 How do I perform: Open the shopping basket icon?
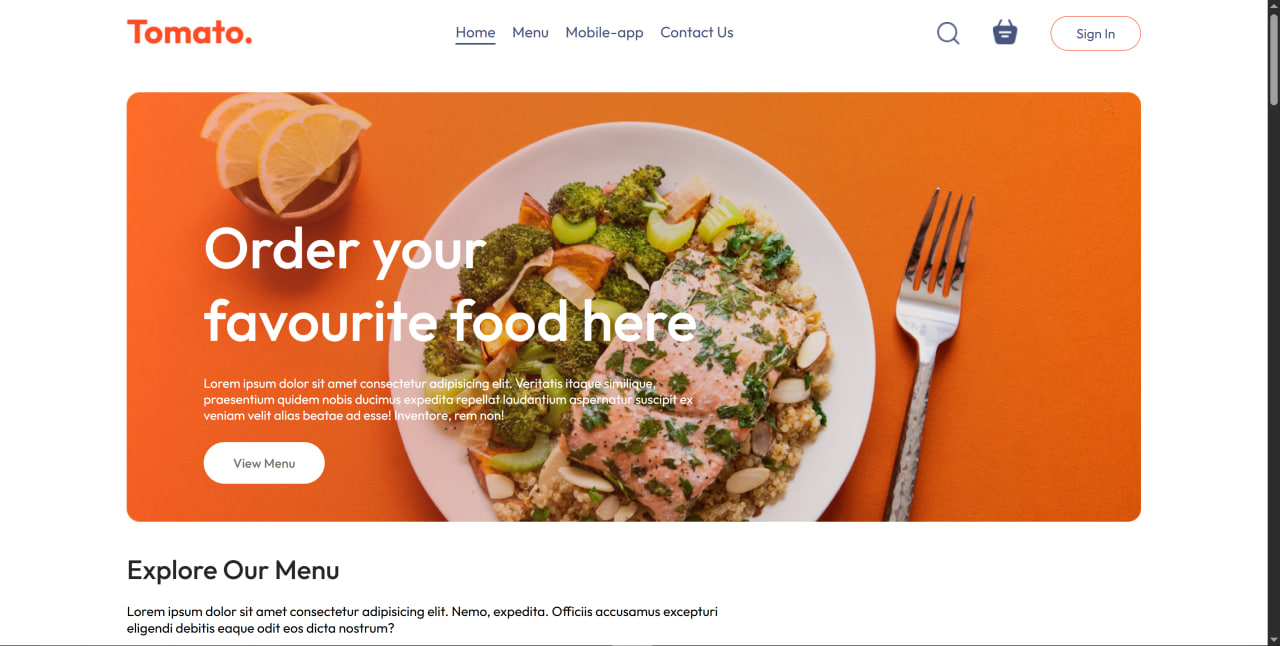click(1005, 33)
